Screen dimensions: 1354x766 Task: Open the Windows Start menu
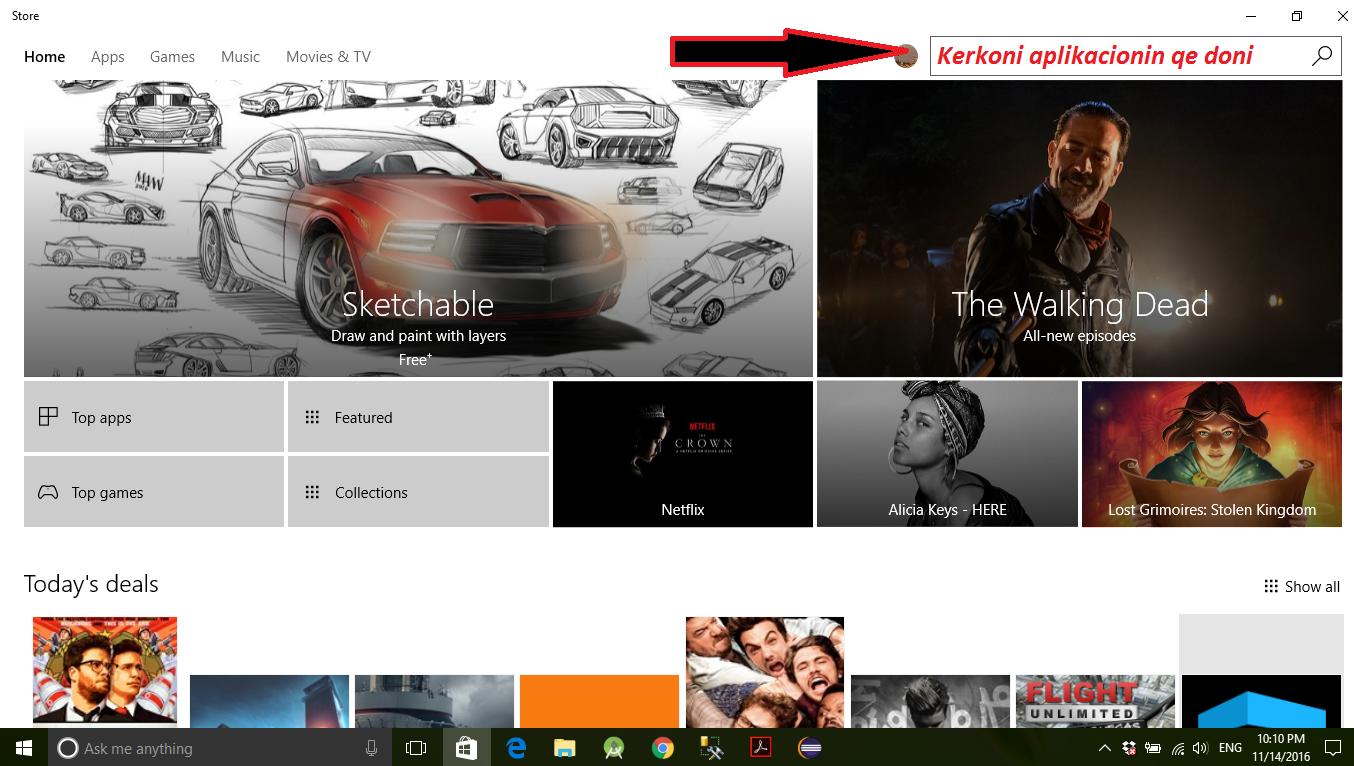tap(24, 747)
